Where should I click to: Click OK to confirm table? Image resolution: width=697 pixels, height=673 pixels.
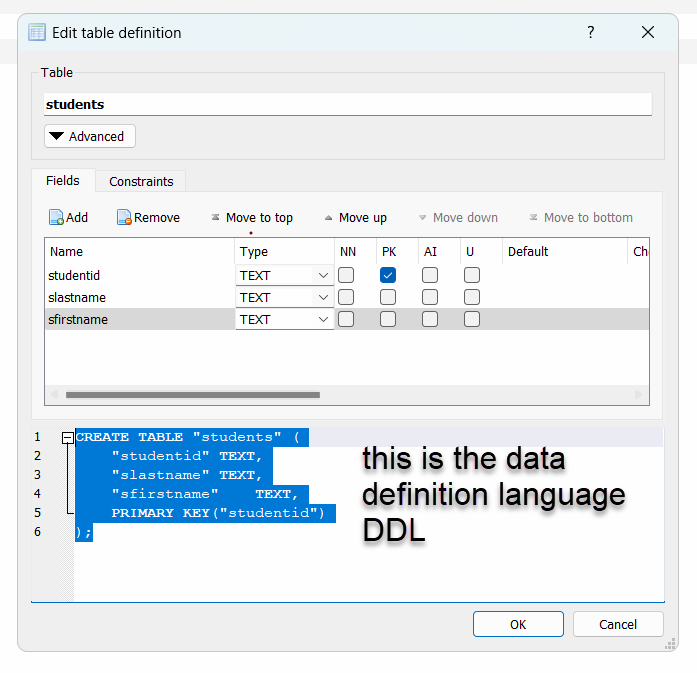point(518,624)
